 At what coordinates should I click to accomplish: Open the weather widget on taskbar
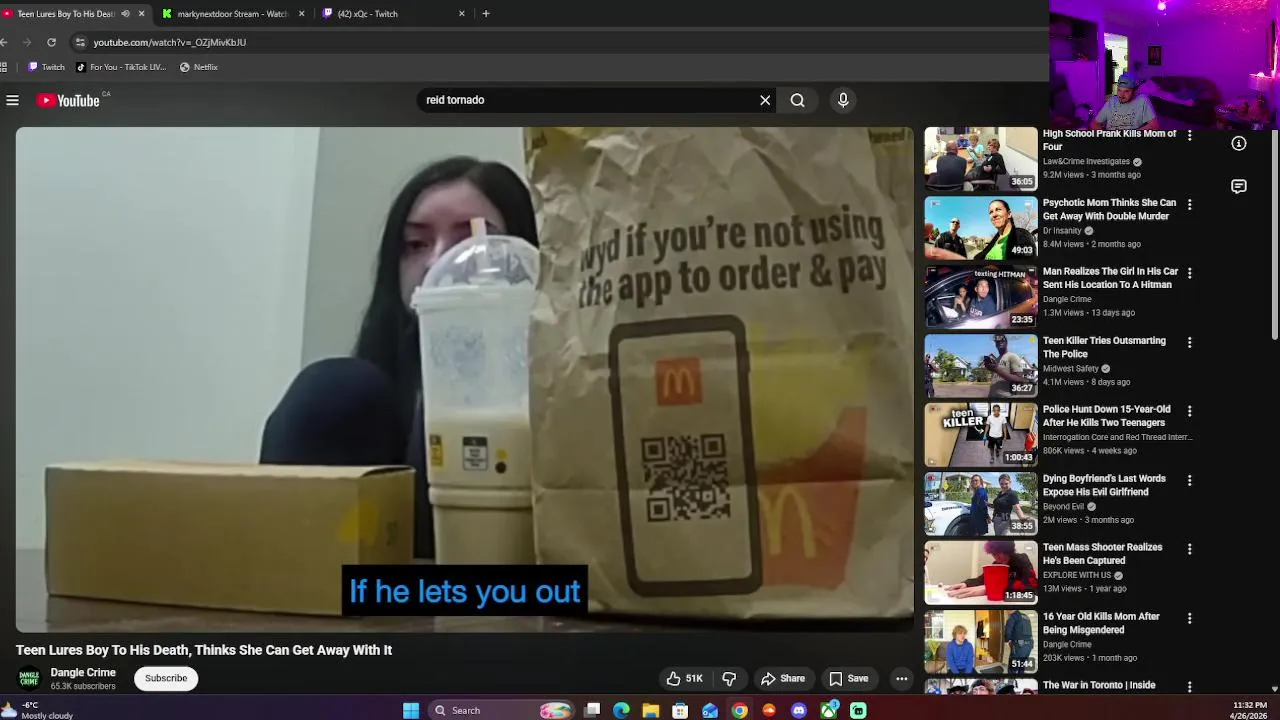tap(38, 710)
